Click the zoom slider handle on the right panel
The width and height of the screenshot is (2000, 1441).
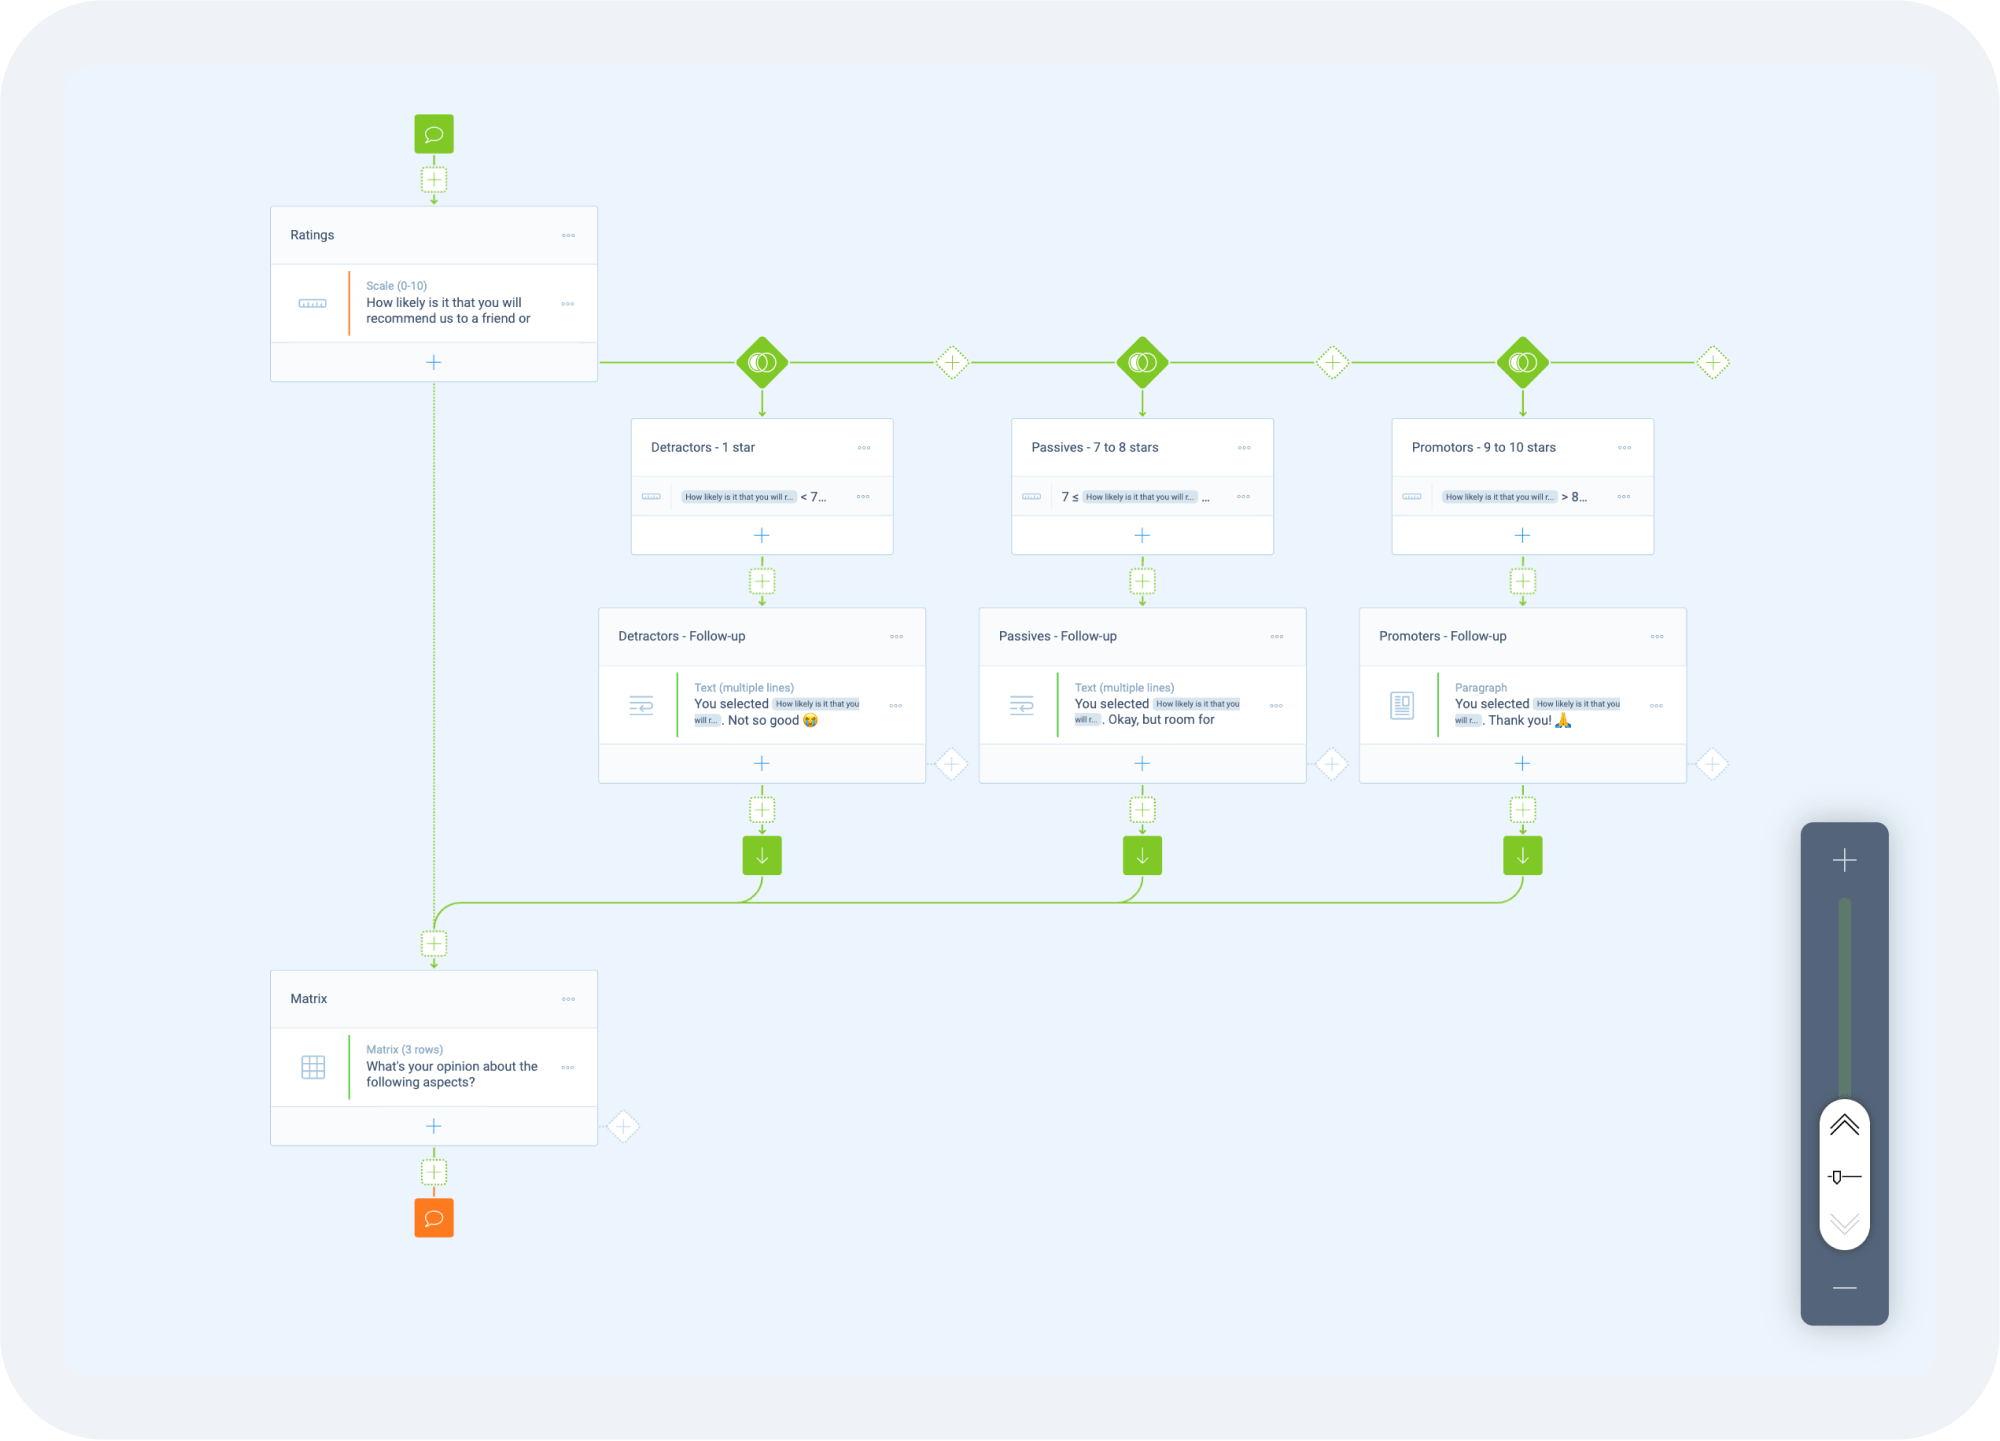click(1844, 1177)
